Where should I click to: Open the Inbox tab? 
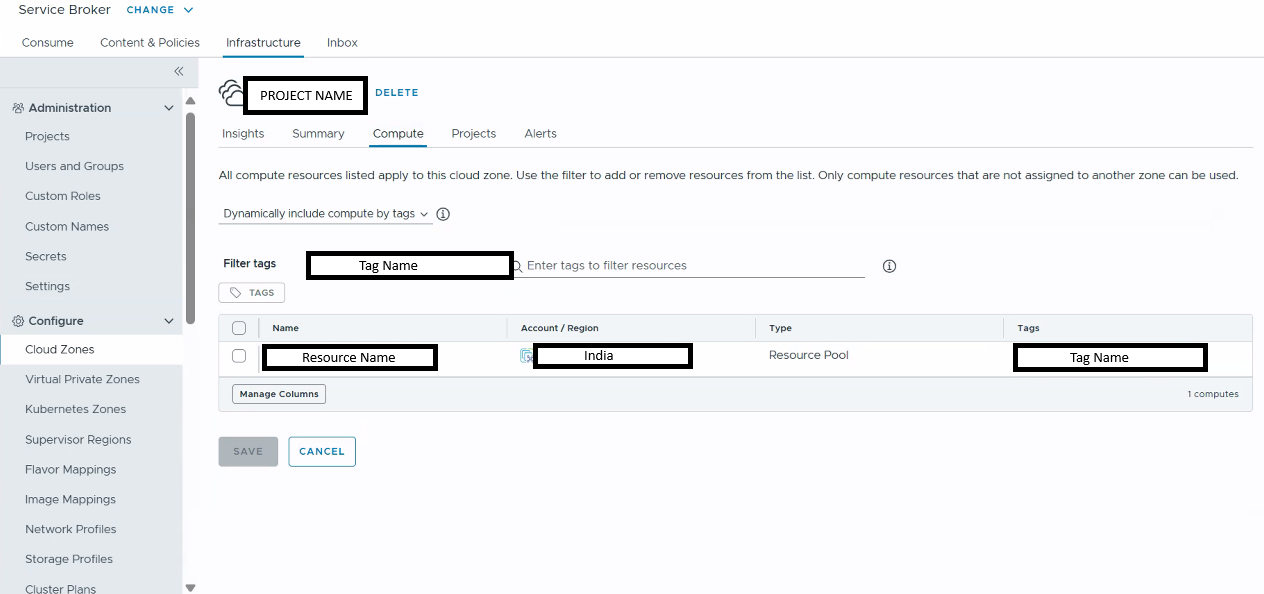[x=342, y=43]
